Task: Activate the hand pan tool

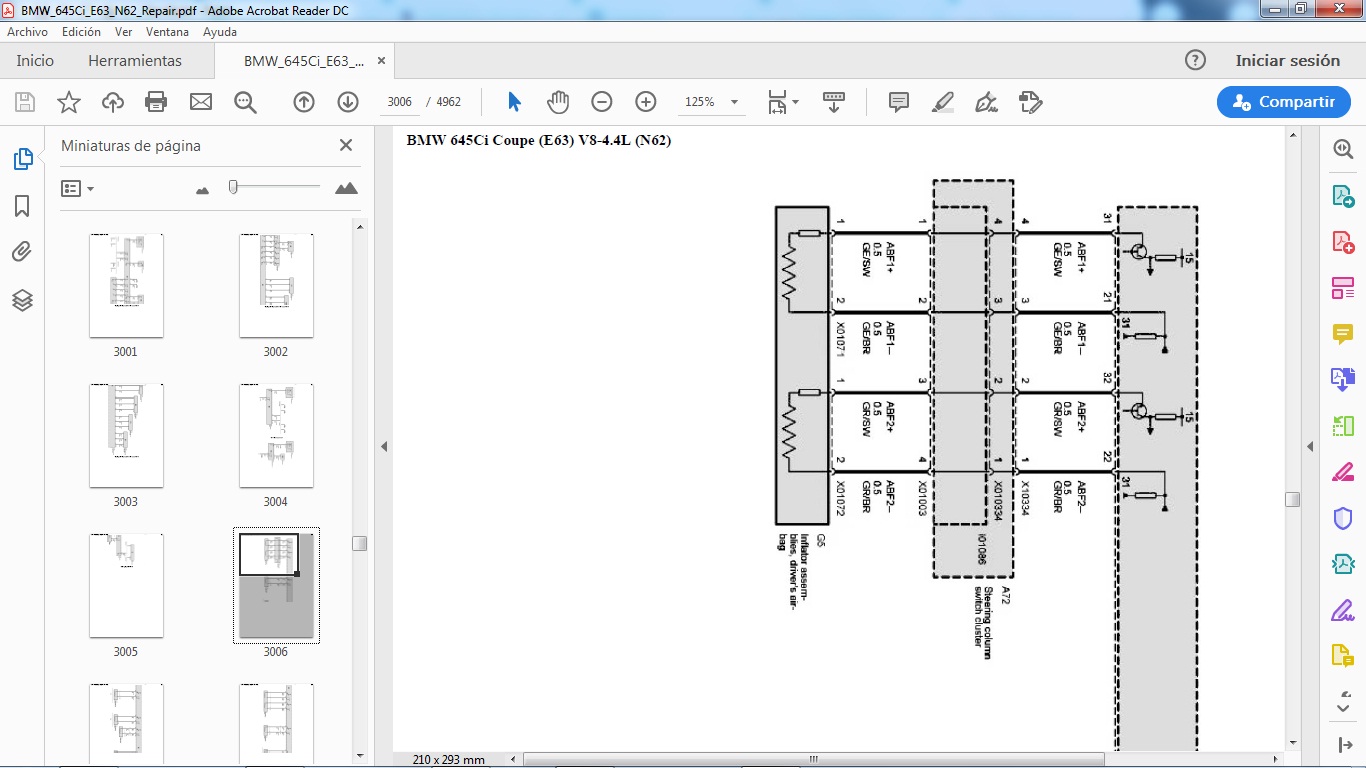Action: [557, 102]
